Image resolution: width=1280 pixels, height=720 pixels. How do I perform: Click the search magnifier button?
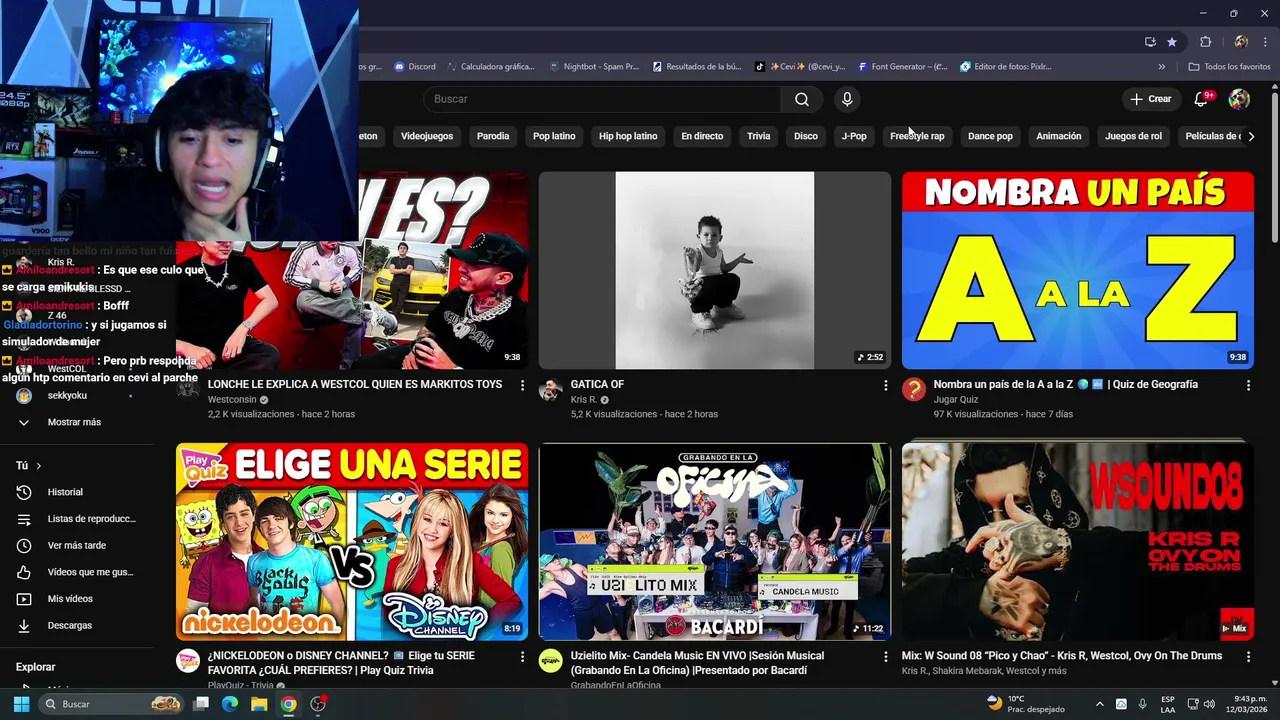pyautogui.click(x=802, y=99)
